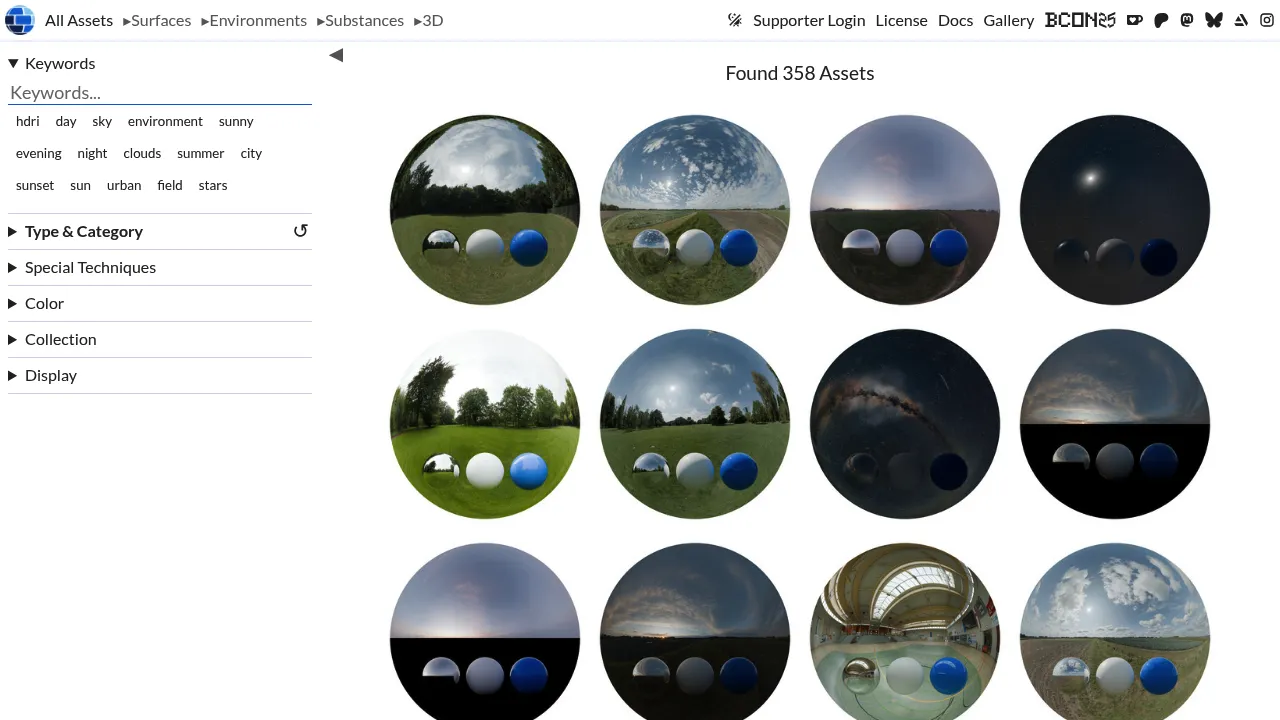
Task: Select the 'night' keyword tag
Action: tap(92, 153)
